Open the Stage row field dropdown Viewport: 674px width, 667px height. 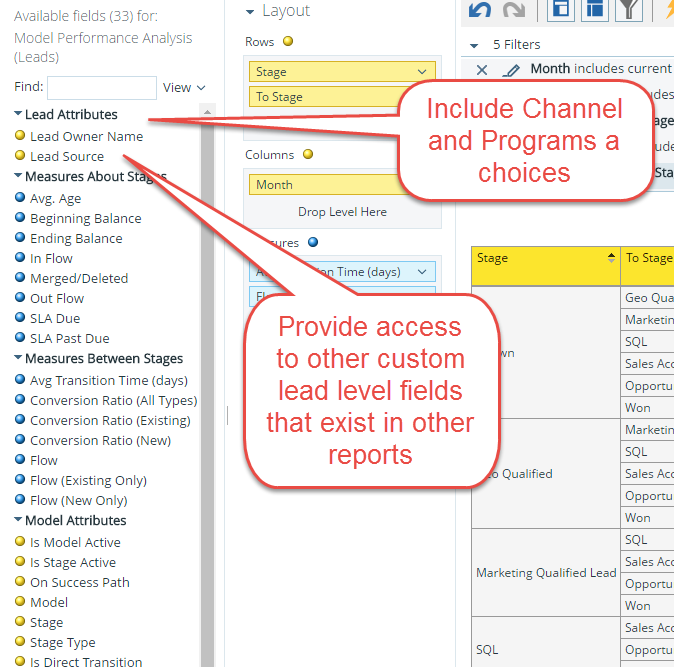click(x=423, y=72)
